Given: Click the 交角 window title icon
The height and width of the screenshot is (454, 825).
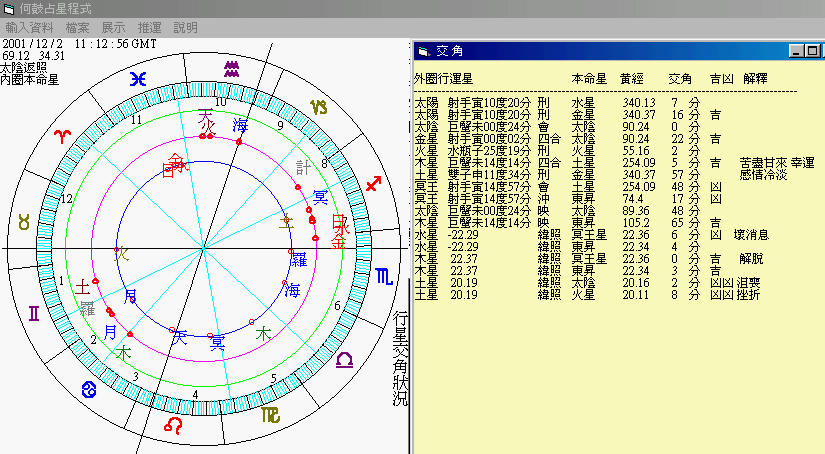Looking at the screenshot, I should (x=423, y=51).
